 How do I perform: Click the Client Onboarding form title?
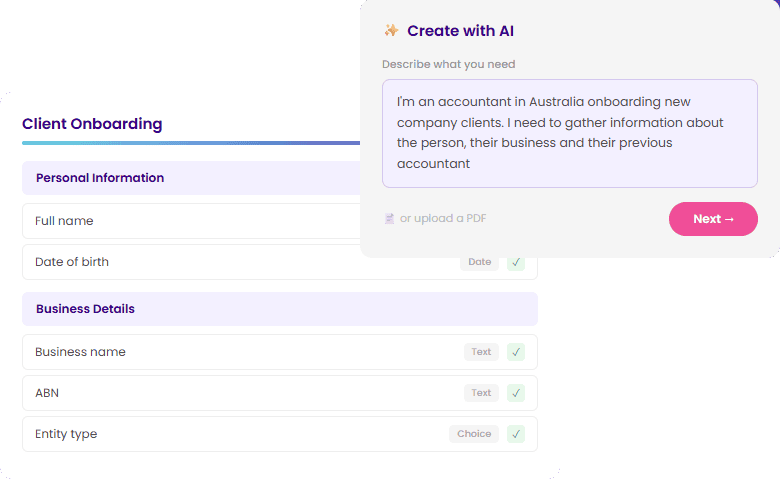click(92, 125)
